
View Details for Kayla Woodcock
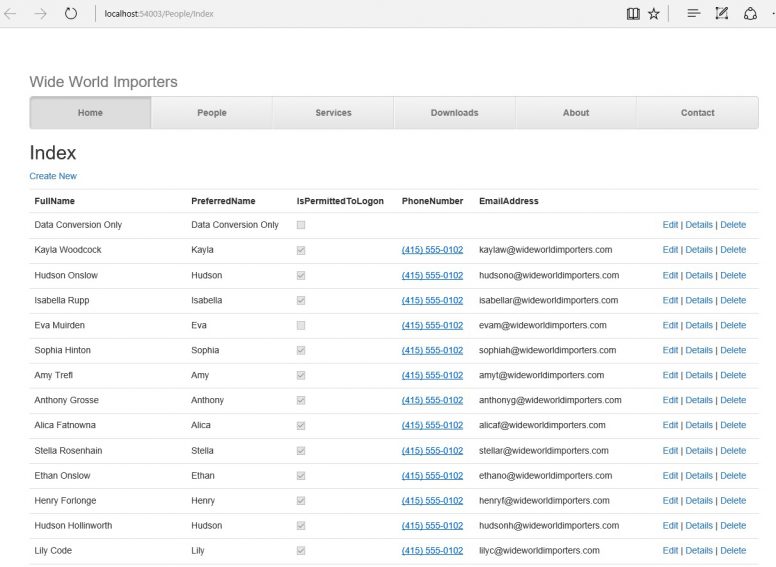click(x=699, y=250)
